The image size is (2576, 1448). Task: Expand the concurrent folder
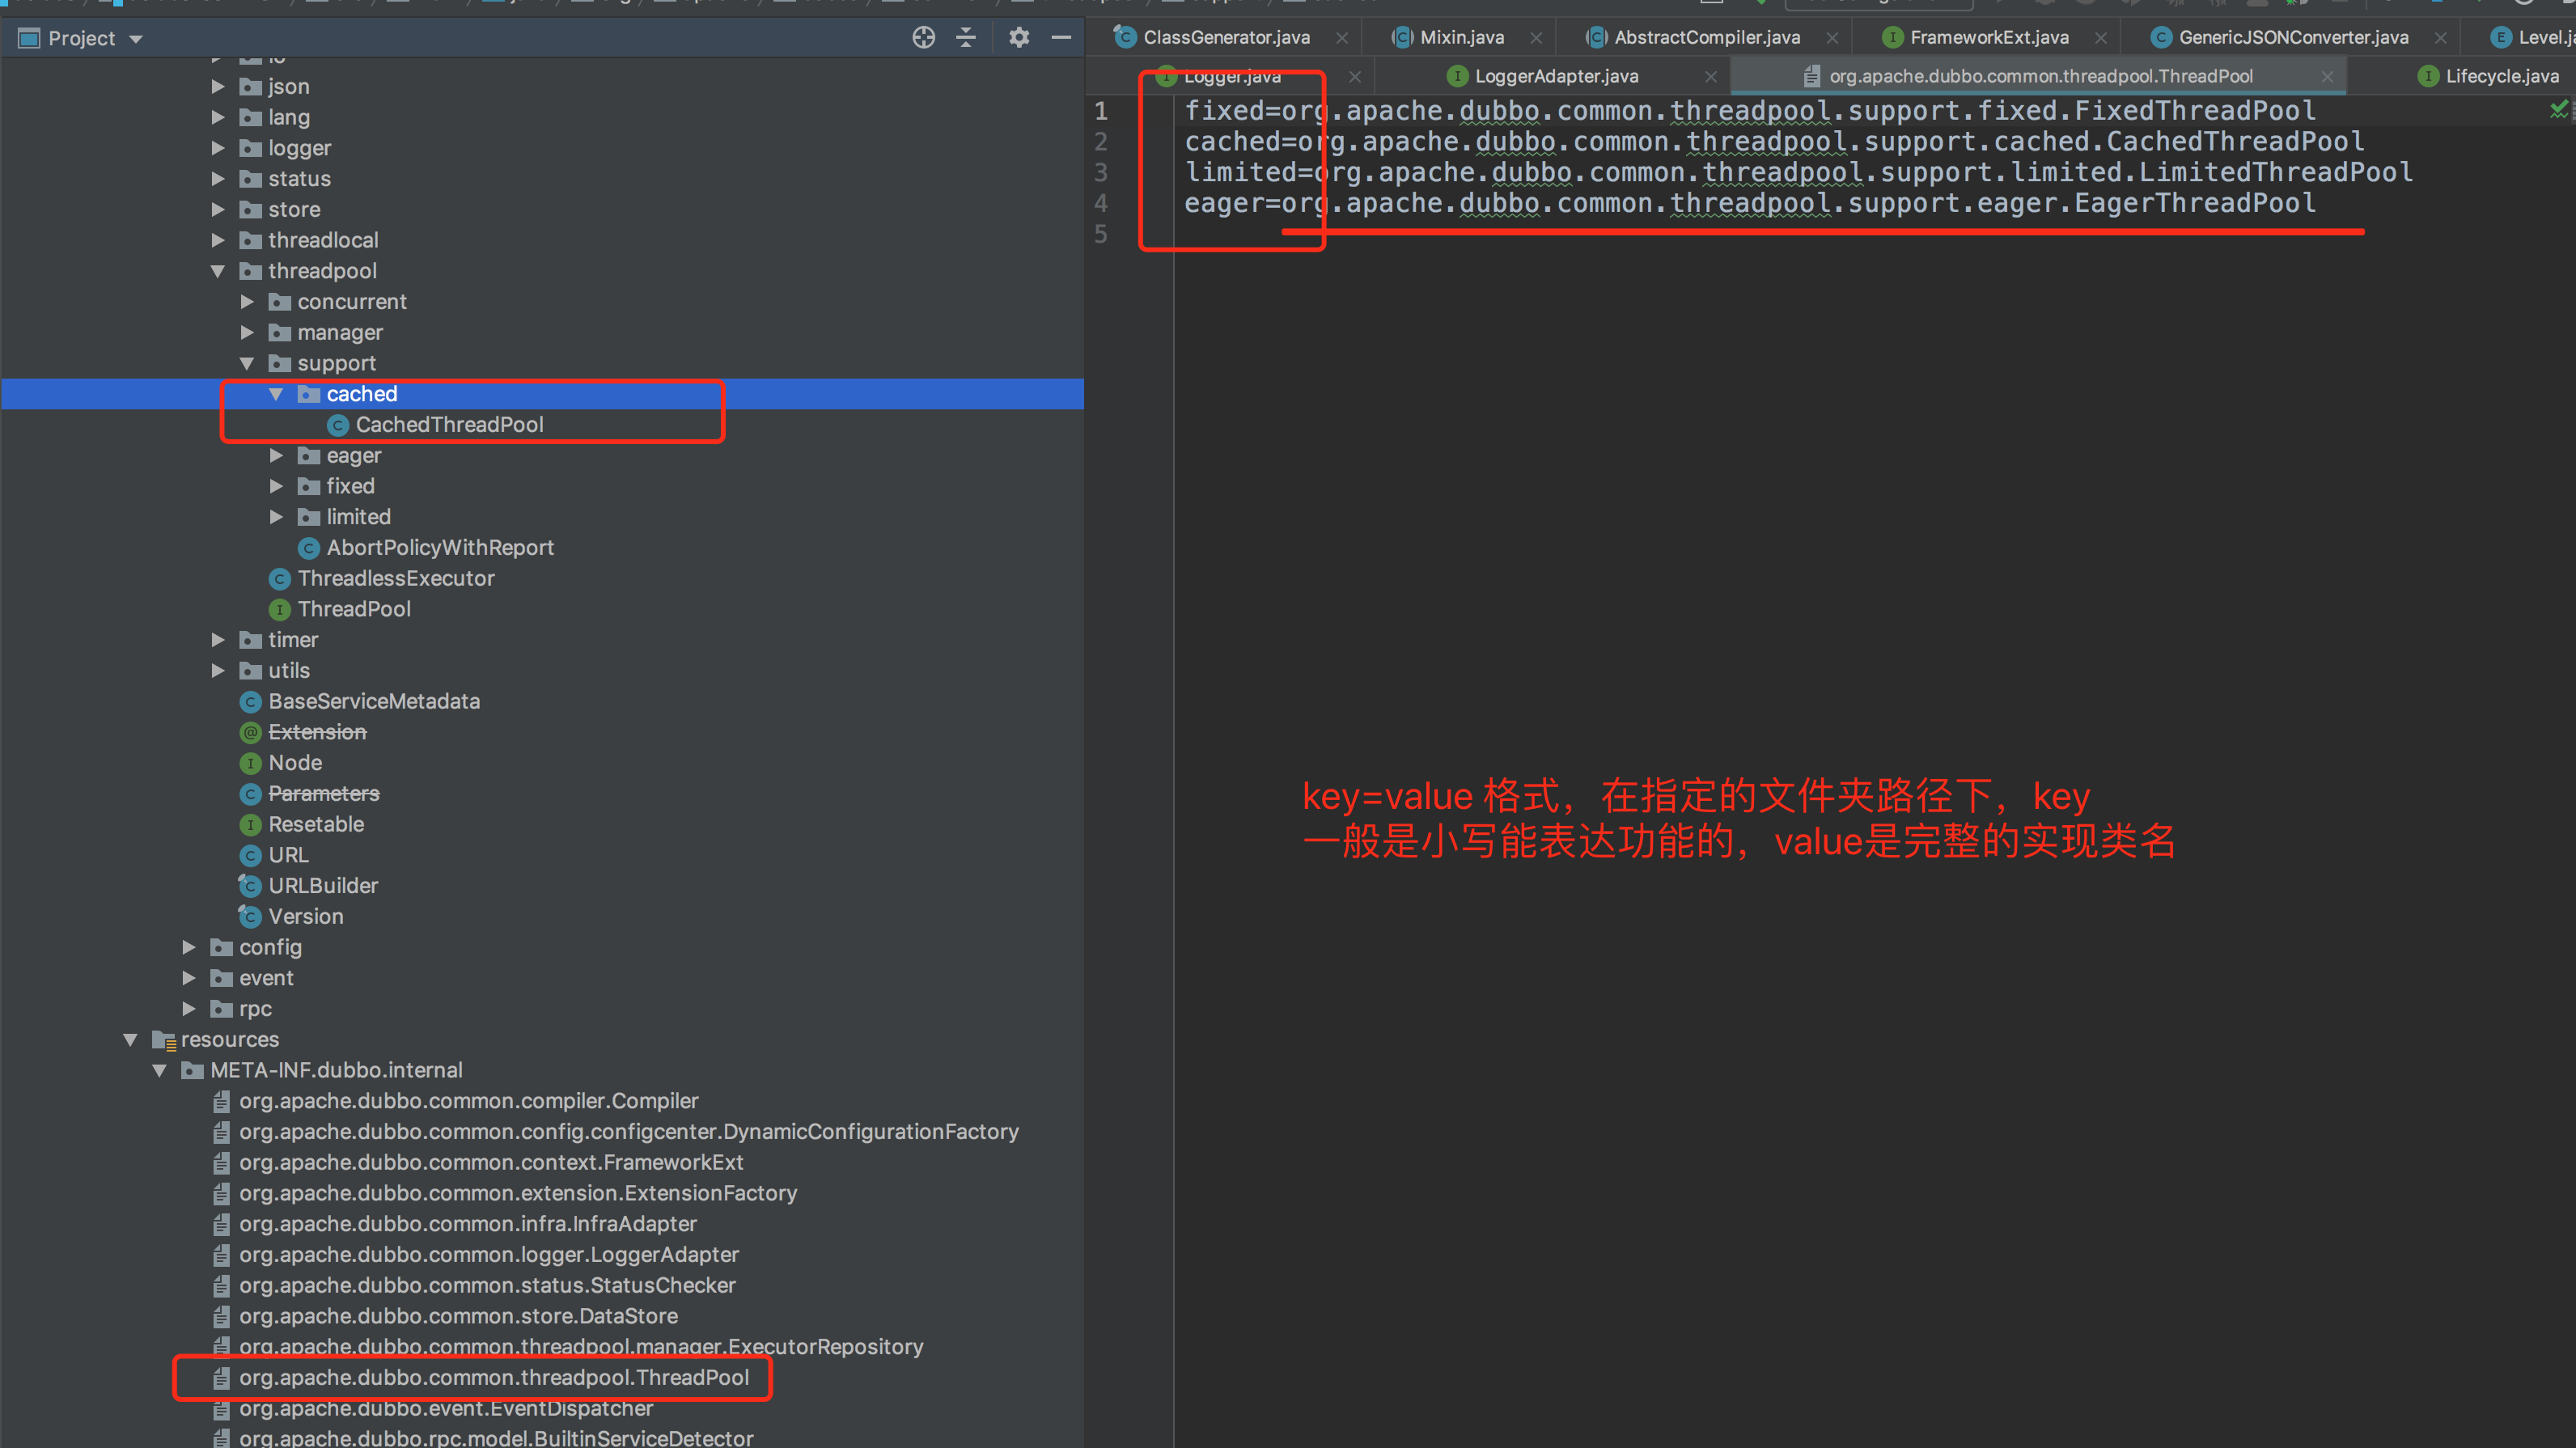[x=247, y=302]
